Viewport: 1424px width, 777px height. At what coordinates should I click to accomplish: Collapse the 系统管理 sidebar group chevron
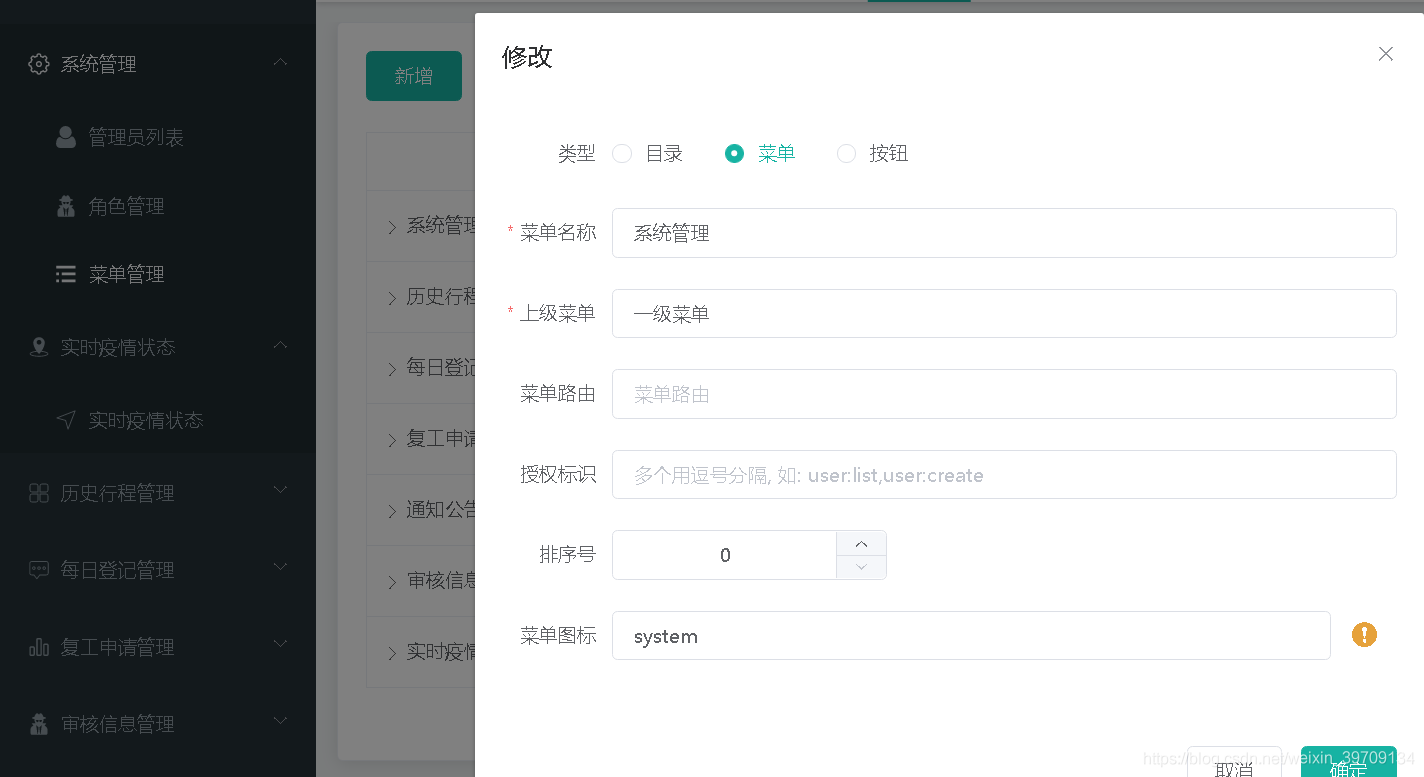tap(281, 62)
